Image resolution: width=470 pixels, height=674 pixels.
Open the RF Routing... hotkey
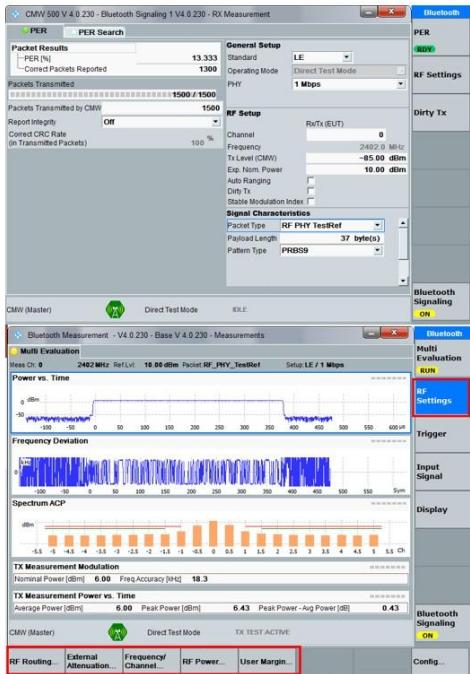pyautogui.click(x=36, y=661)
